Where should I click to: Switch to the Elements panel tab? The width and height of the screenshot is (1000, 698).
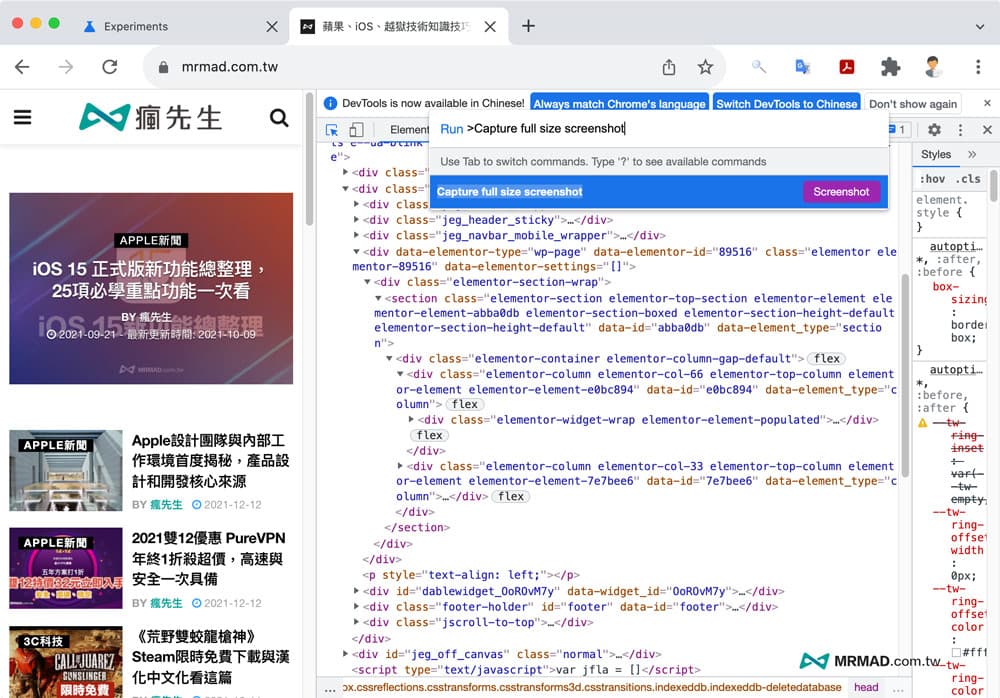point(409,130)
